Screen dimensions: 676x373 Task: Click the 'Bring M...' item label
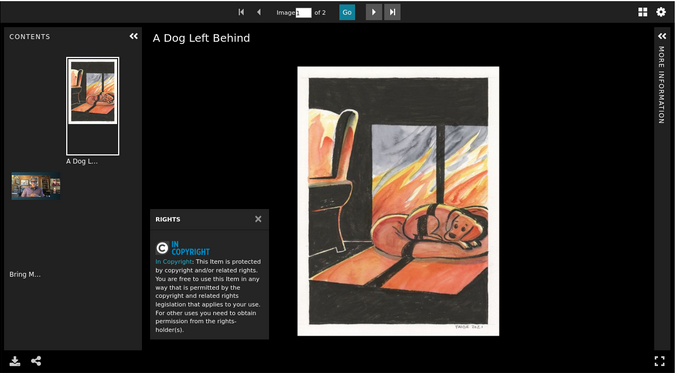25,274
